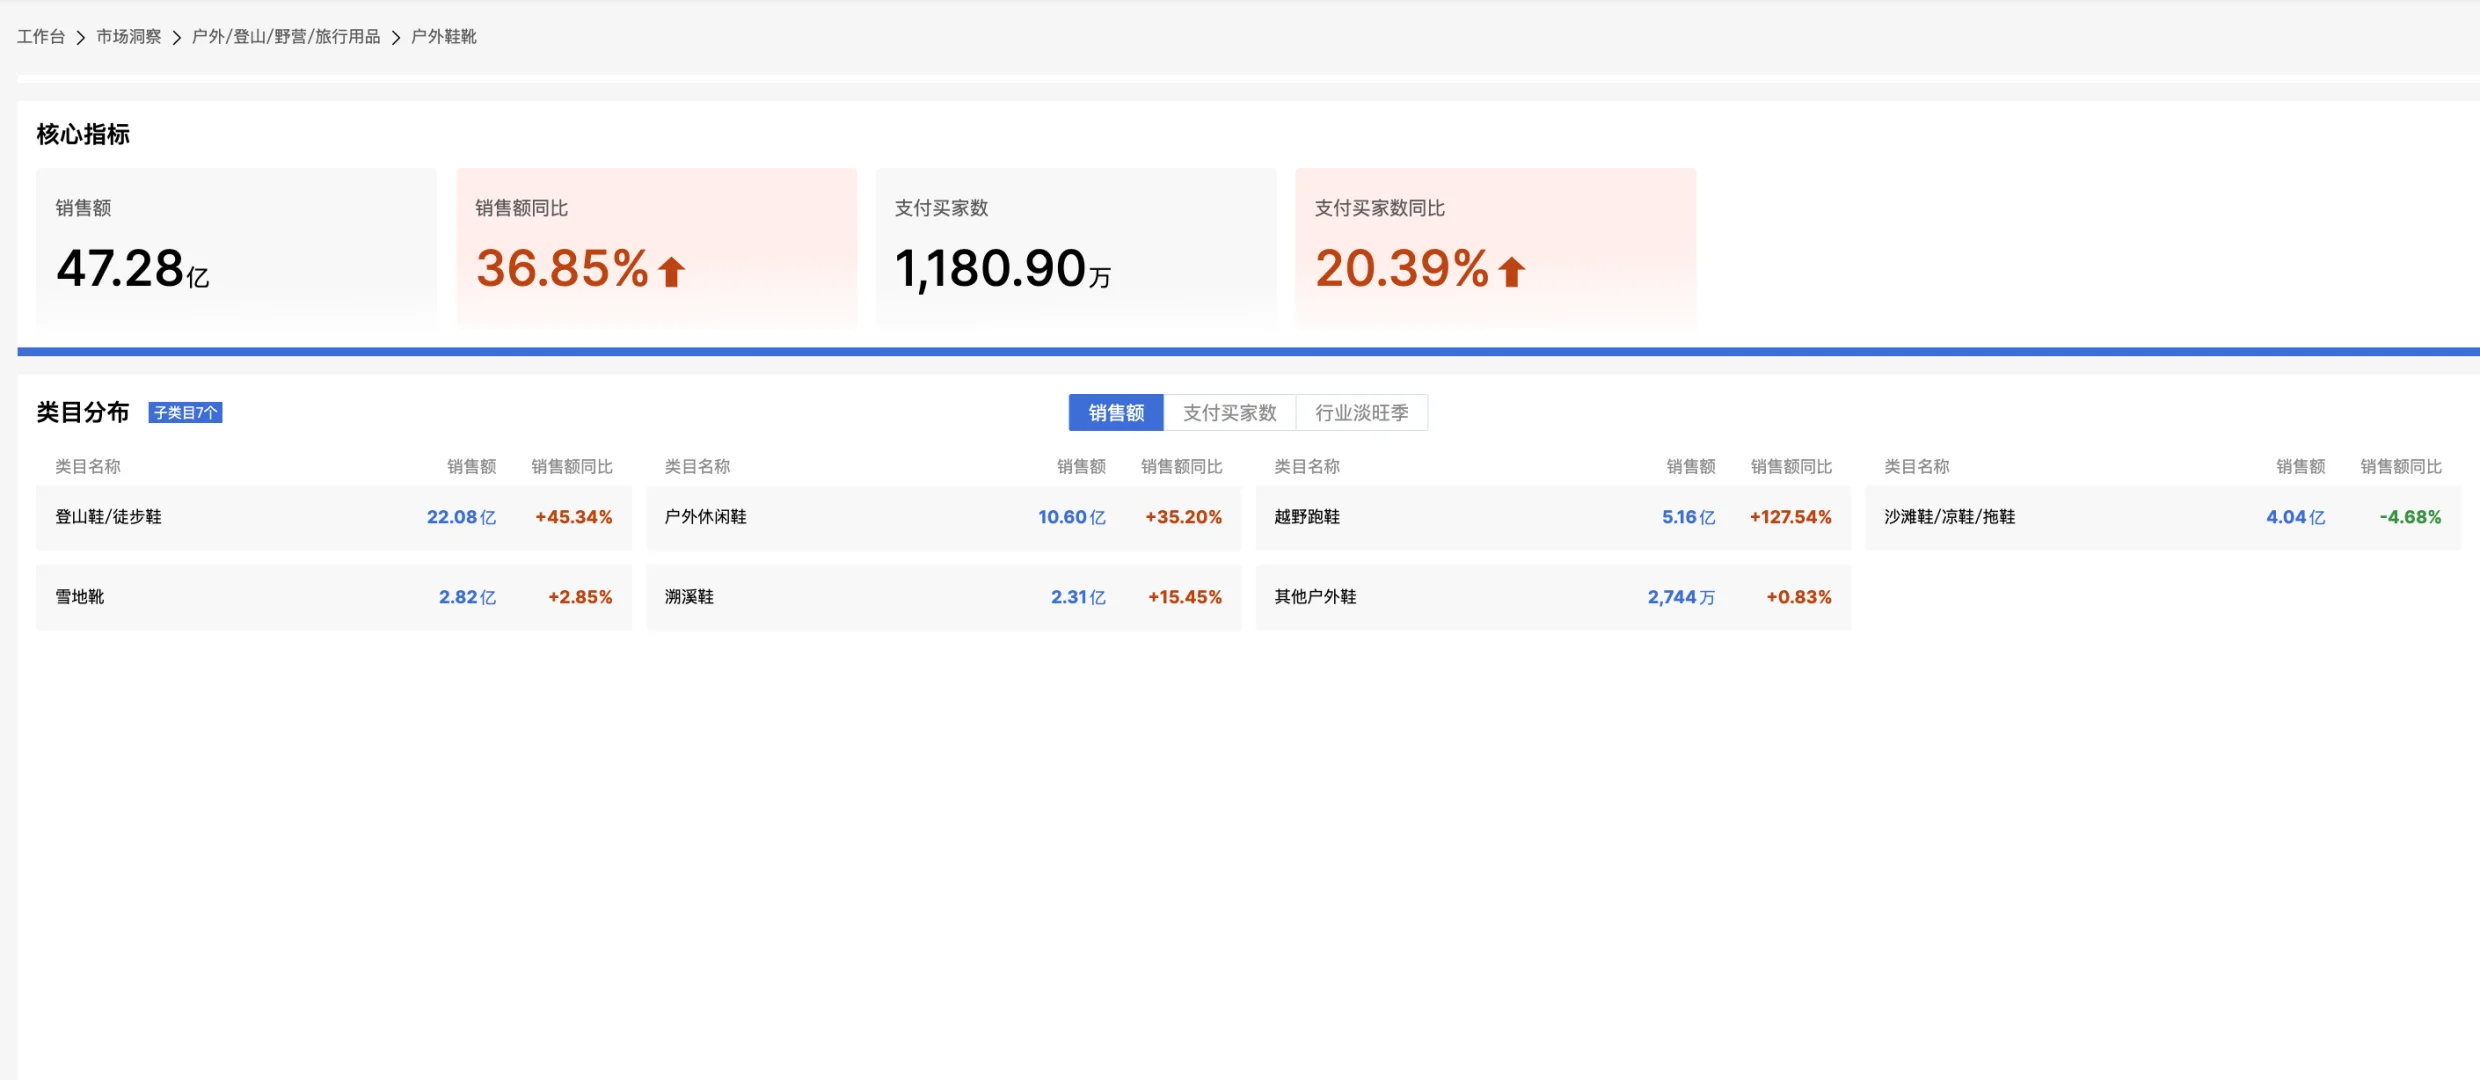Switch to 支付买家数 tab
The image size is (2480, 1080).
[x=1230, y=413]
